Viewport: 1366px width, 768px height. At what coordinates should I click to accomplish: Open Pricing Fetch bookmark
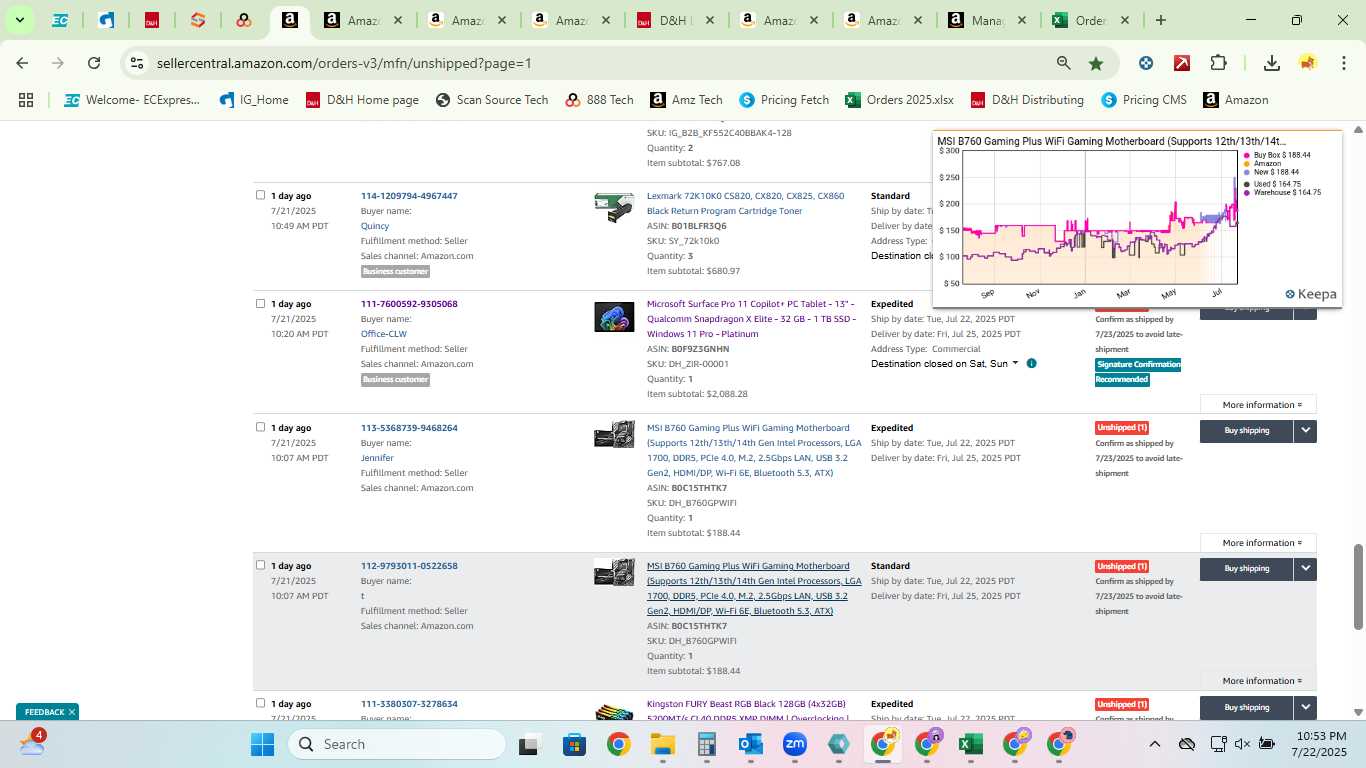point(784,100)
